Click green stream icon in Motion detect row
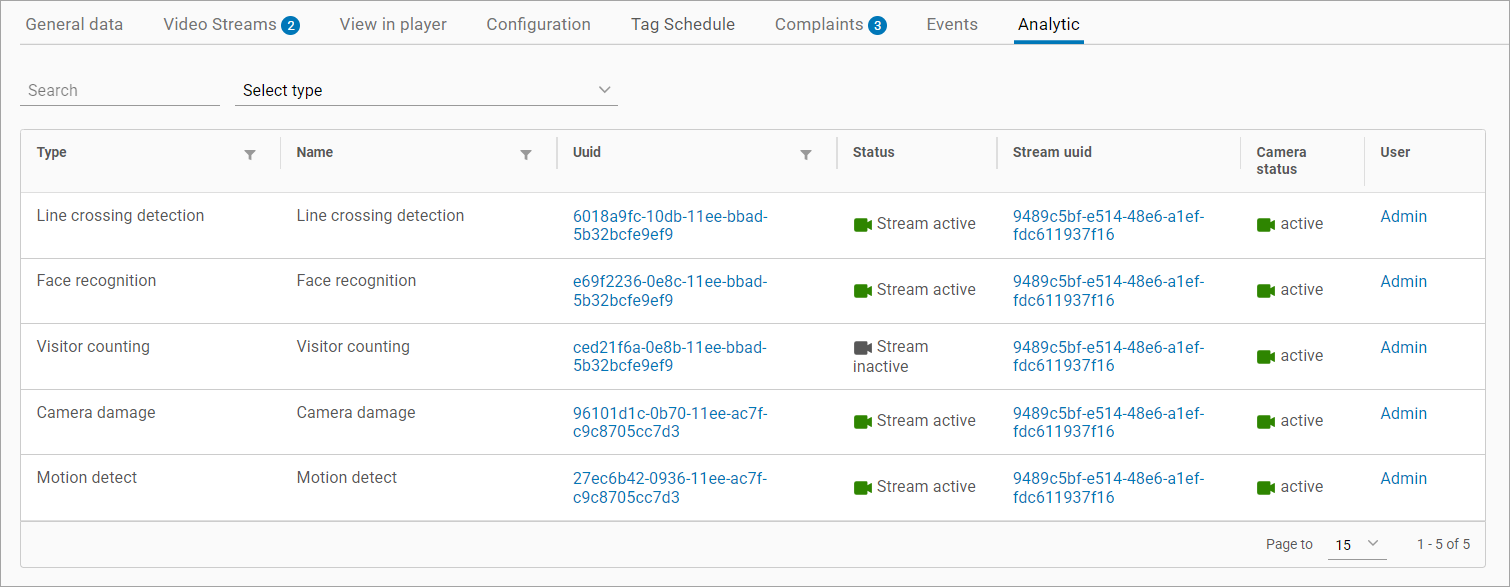 point(862,488)
